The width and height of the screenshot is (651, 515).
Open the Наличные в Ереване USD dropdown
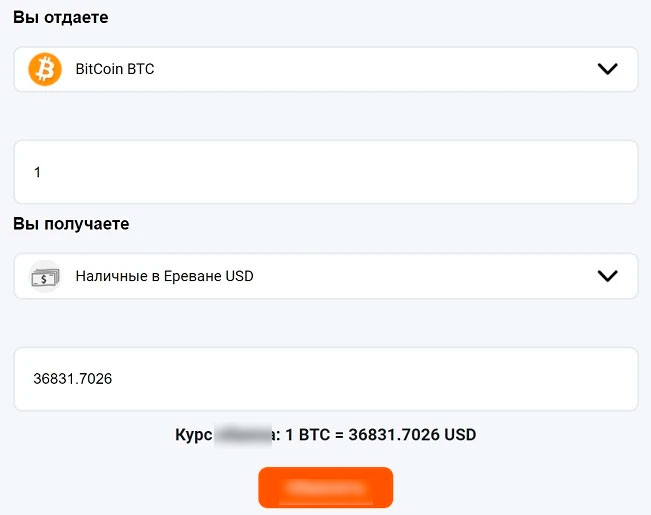point(325,276)
